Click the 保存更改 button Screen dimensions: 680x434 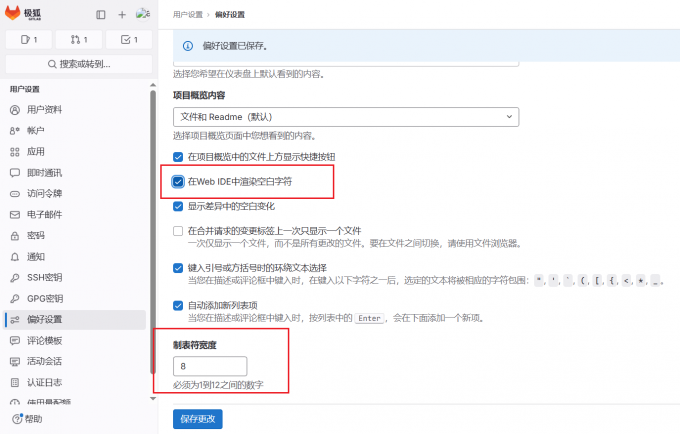(198, 419)
